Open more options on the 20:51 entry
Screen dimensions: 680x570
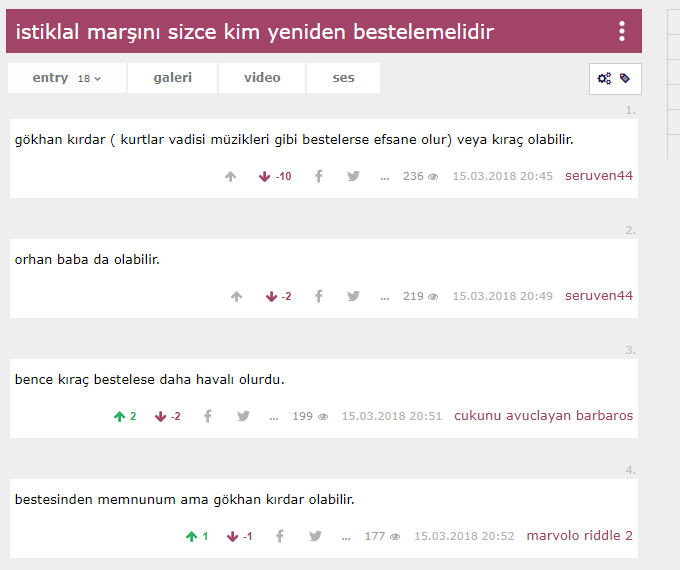point(274,418)
